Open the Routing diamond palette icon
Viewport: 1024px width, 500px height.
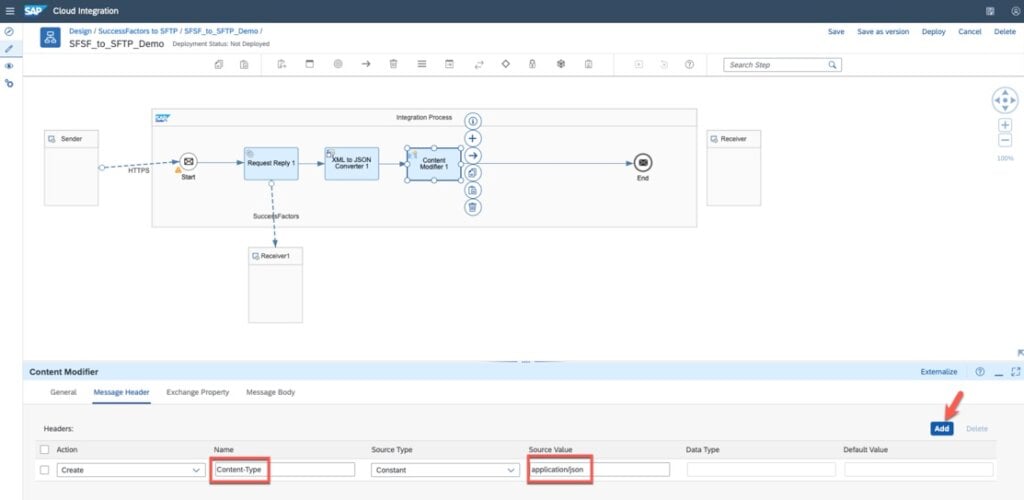(505, 65)
